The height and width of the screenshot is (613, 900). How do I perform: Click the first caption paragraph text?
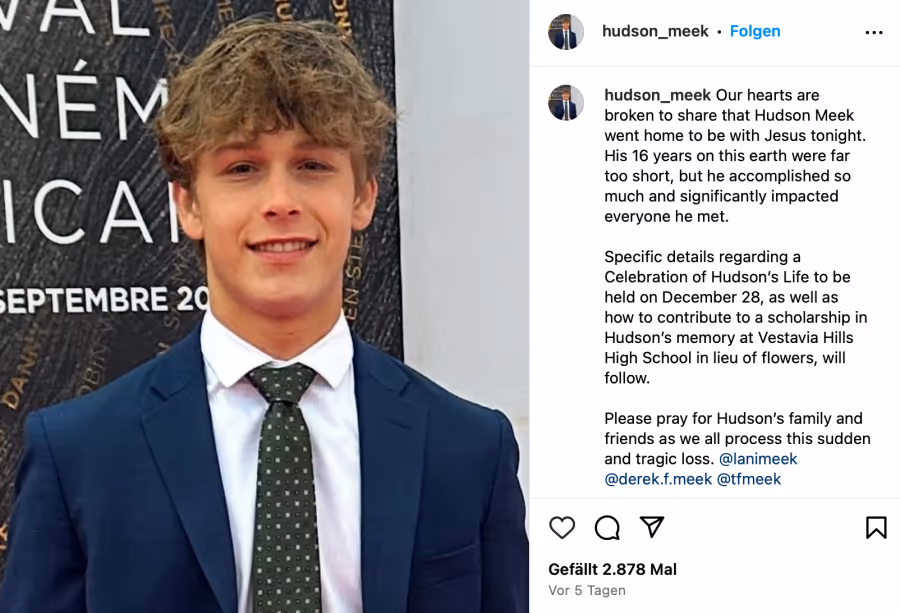tap(735, 156)
